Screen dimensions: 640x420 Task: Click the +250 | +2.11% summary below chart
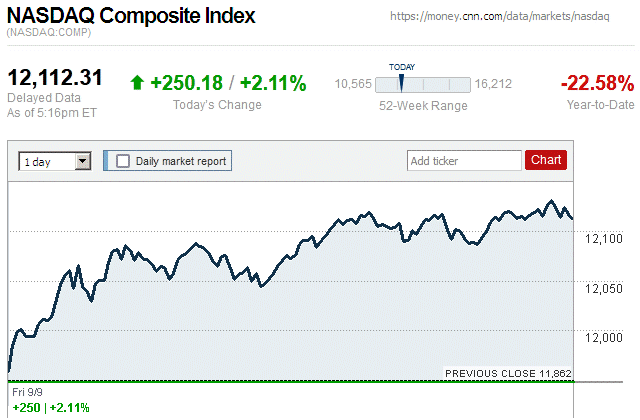[49, 407]
